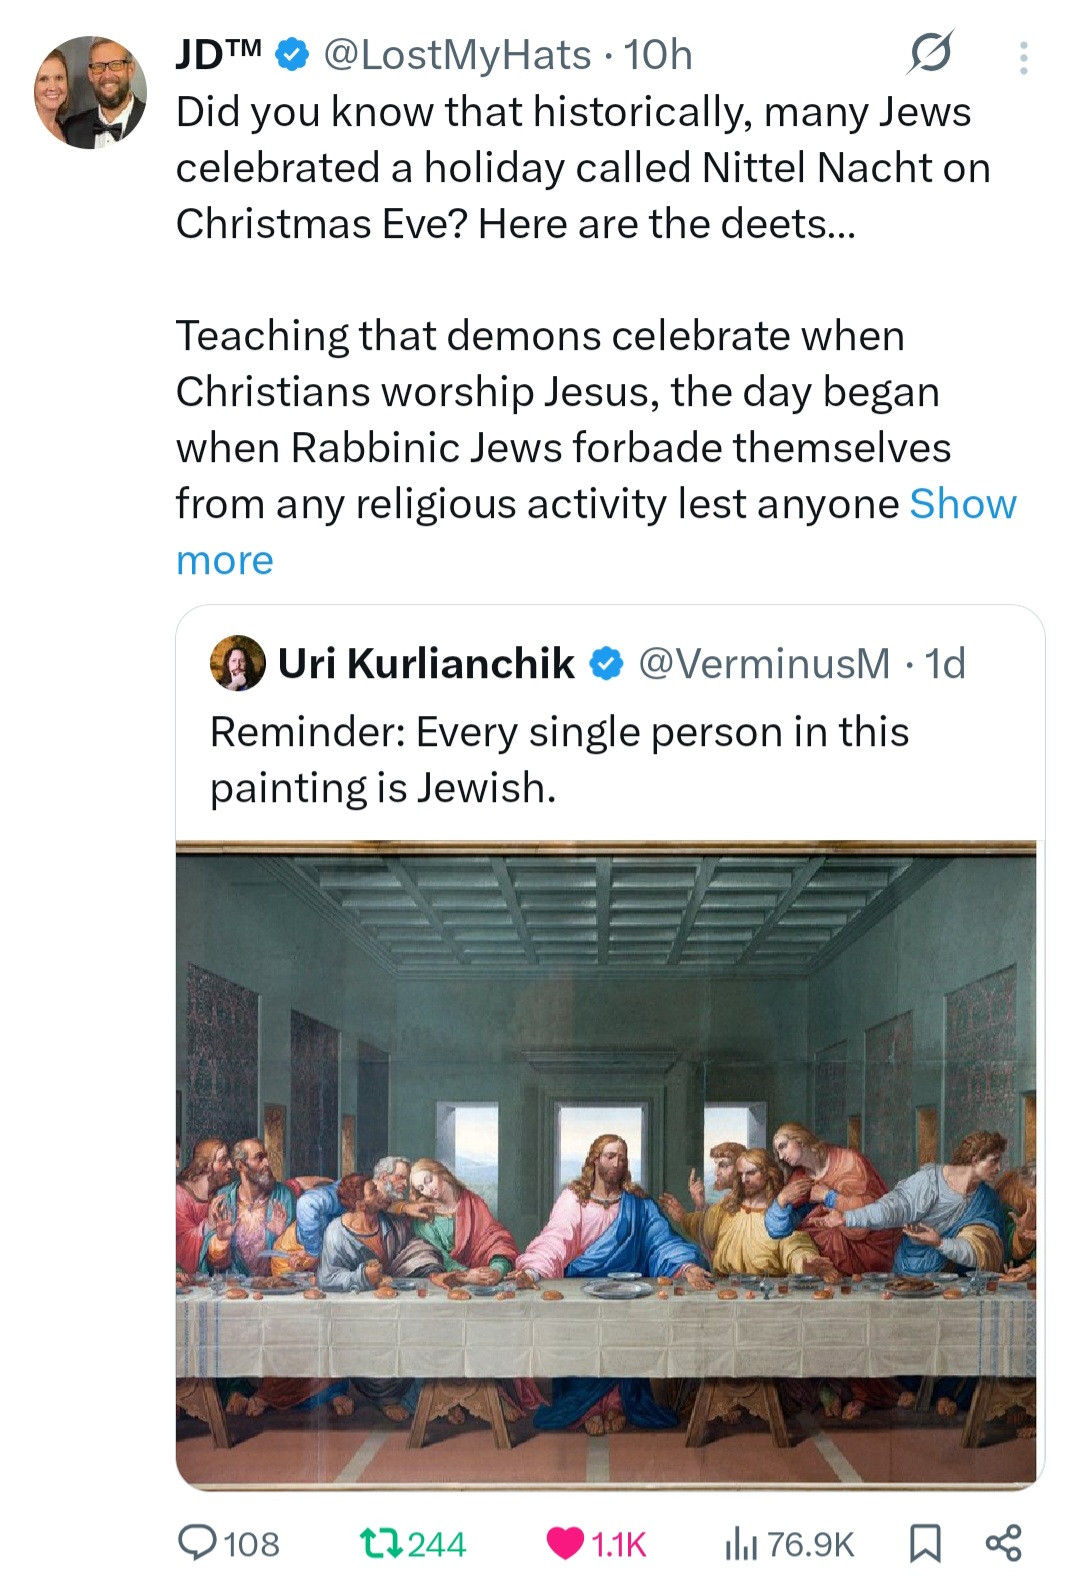
Task: Open the three-dot more options menu
Action: coord(1022,58)
